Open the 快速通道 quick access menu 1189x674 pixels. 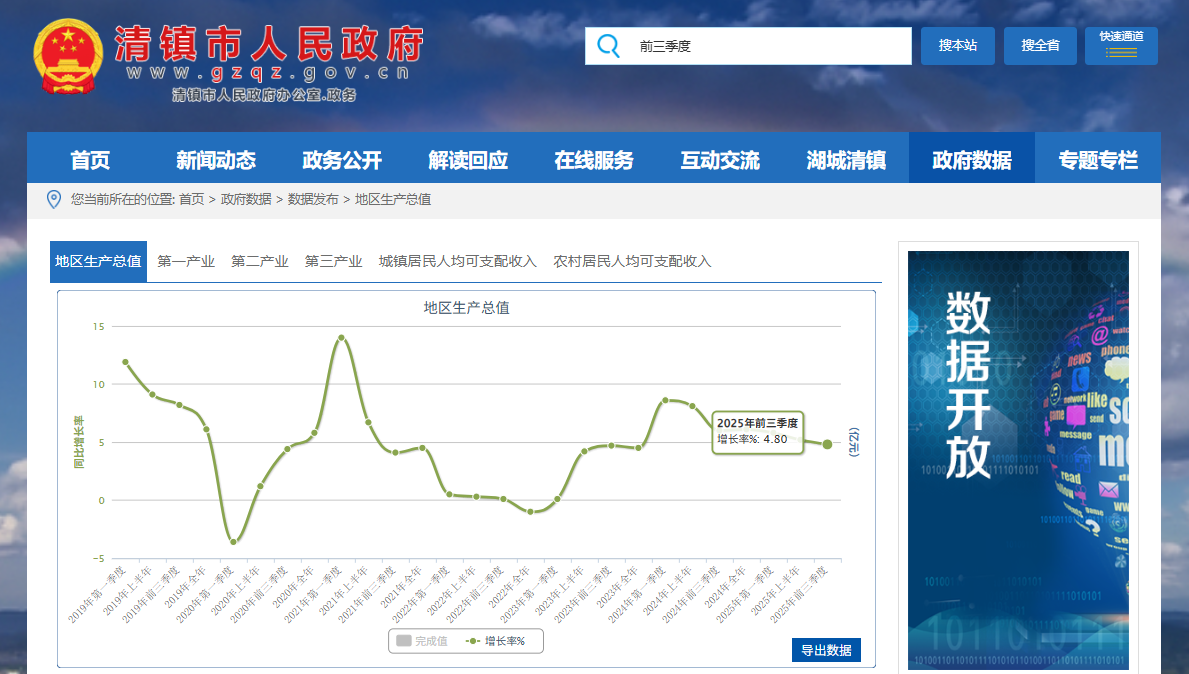coord(1121,46)
